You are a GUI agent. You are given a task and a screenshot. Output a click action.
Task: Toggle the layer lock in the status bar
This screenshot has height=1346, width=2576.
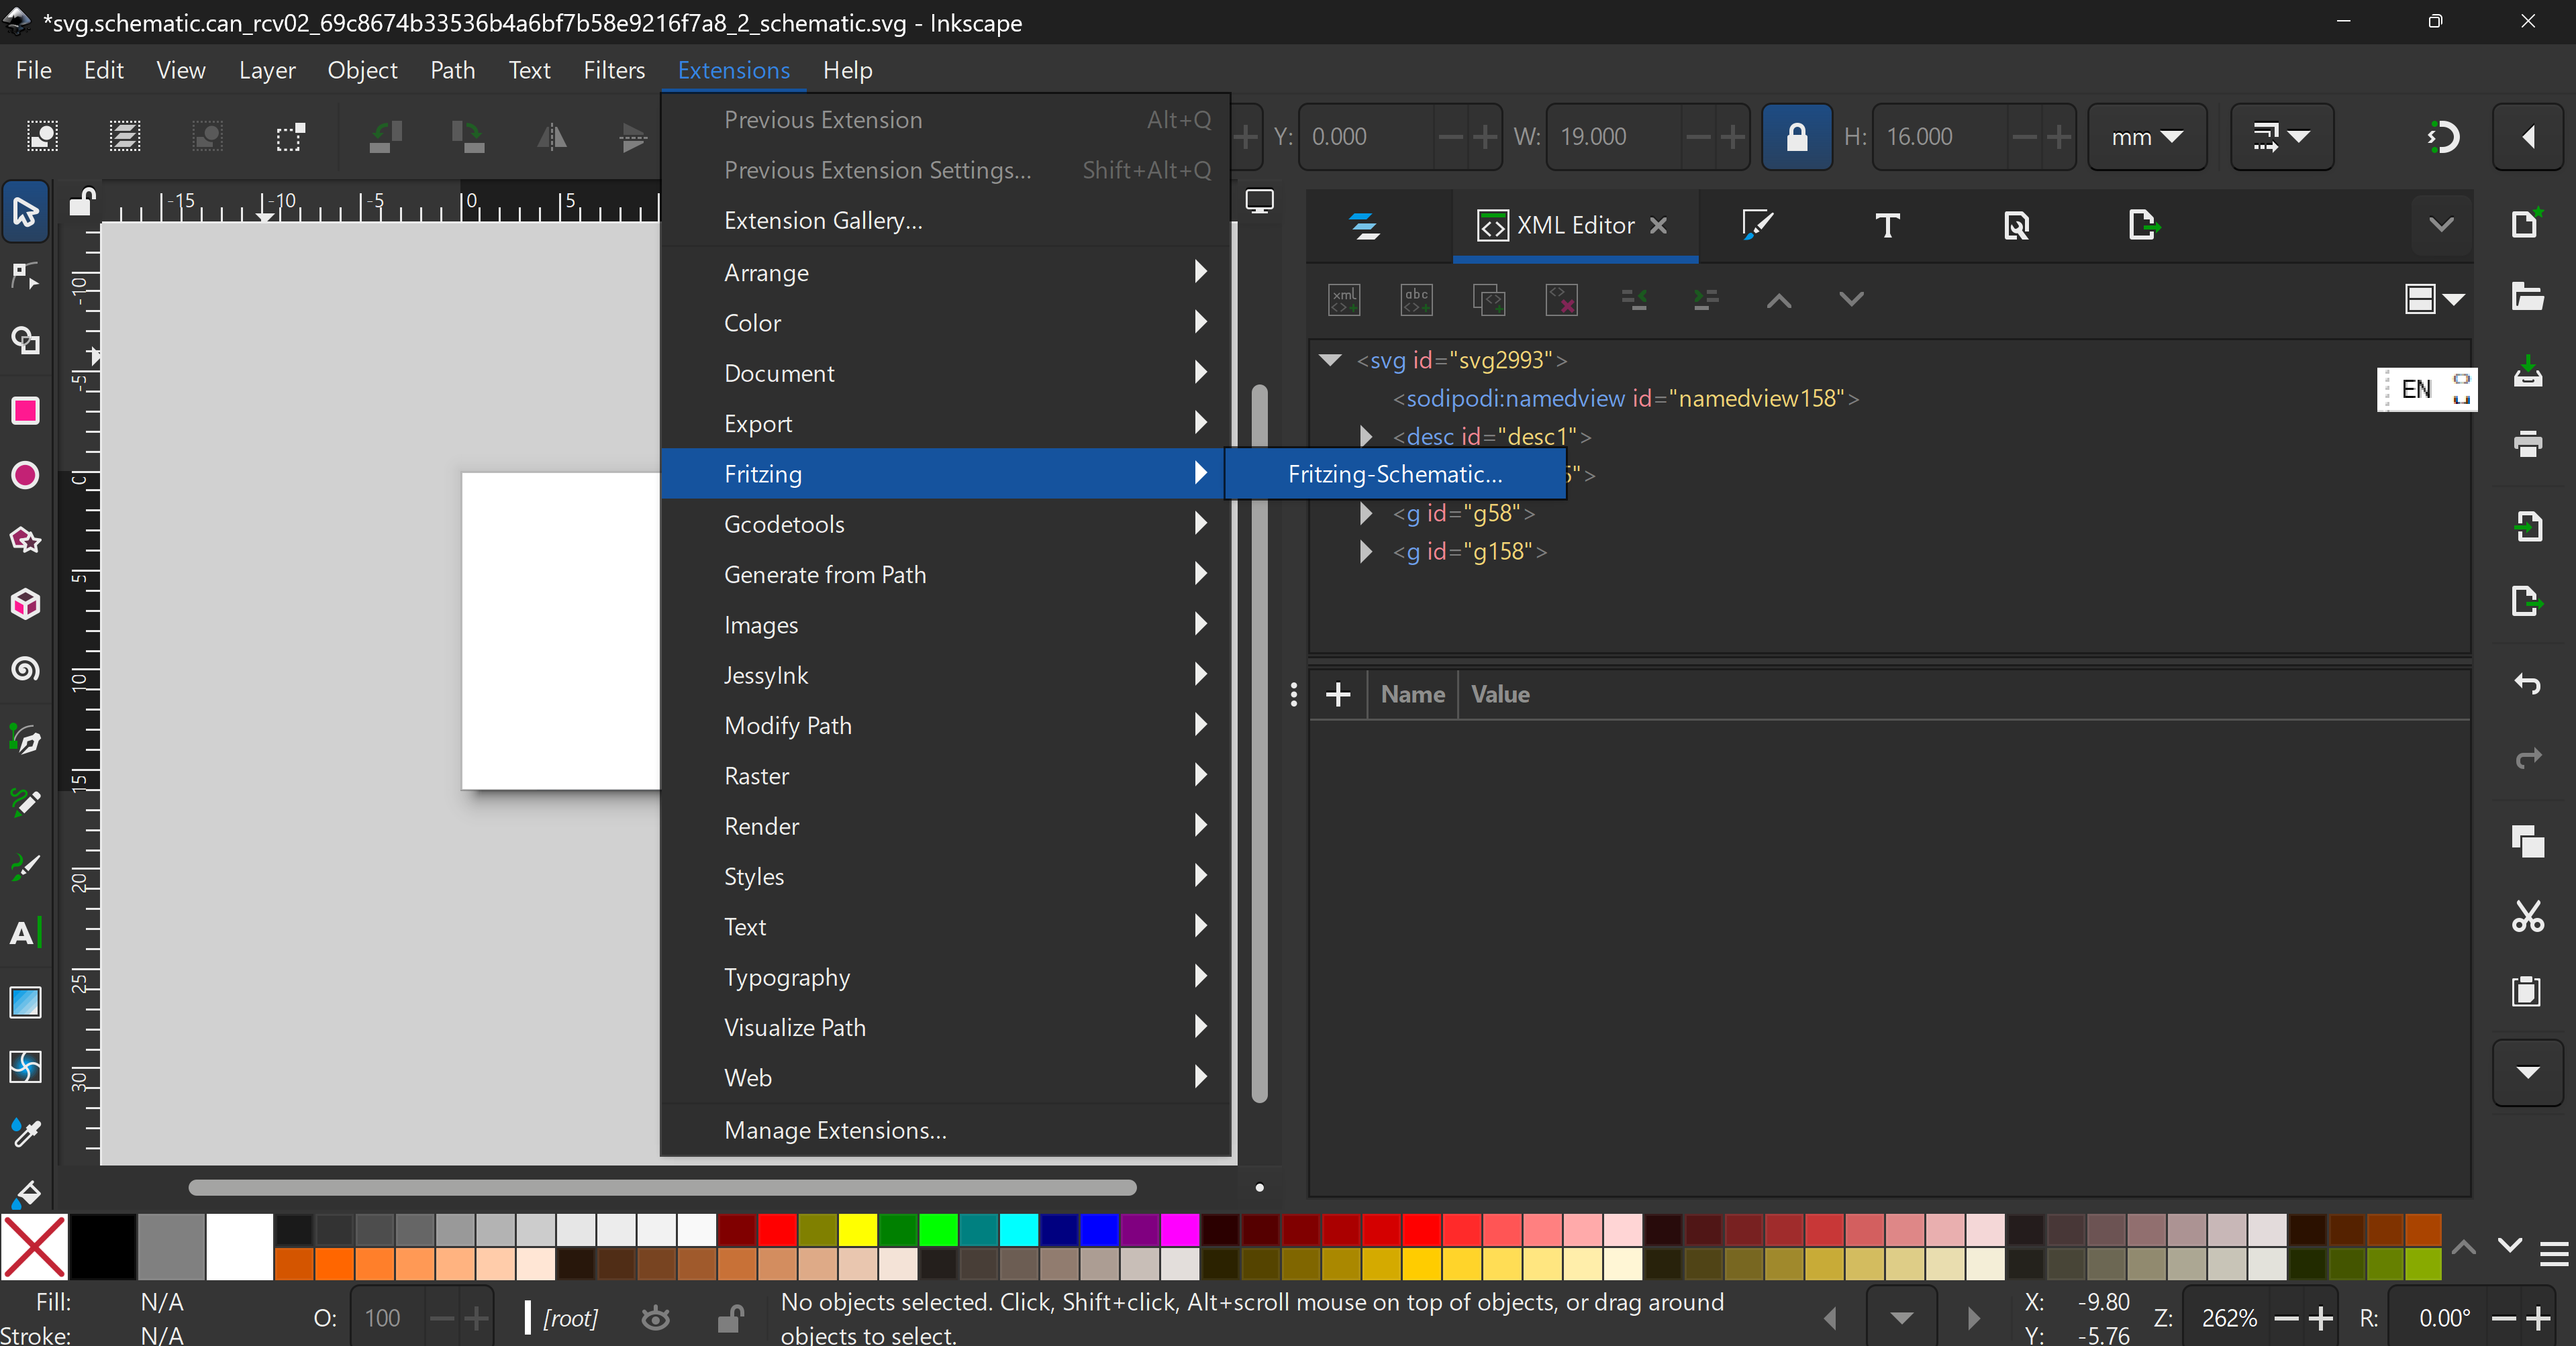pyautogui.click(x=731, y=1318)
